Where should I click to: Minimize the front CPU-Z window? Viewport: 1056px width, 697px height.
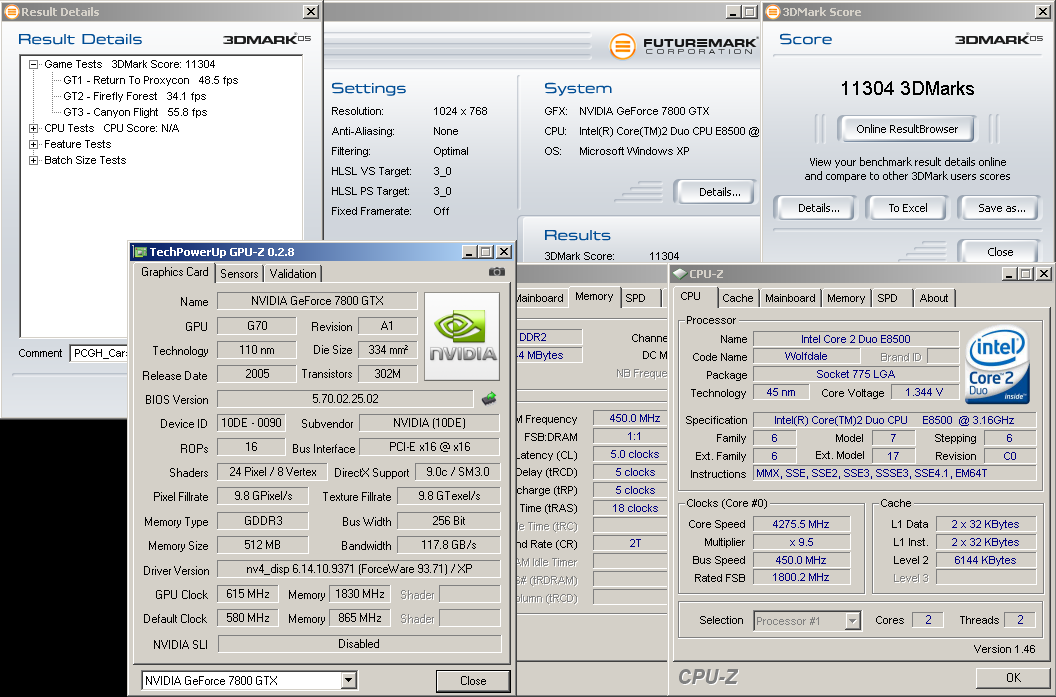(x=1009, y=273)
